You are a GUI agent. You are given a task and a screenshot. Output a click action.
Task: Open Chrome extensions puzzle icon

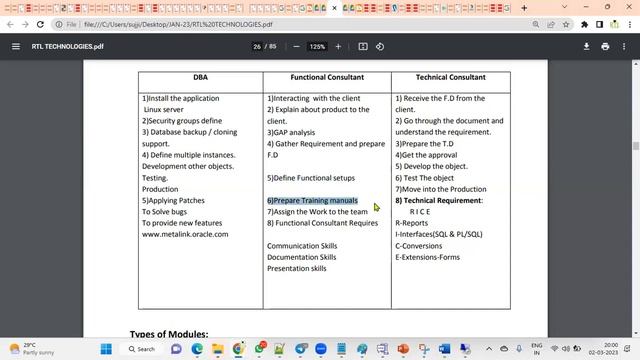[584, 24]
